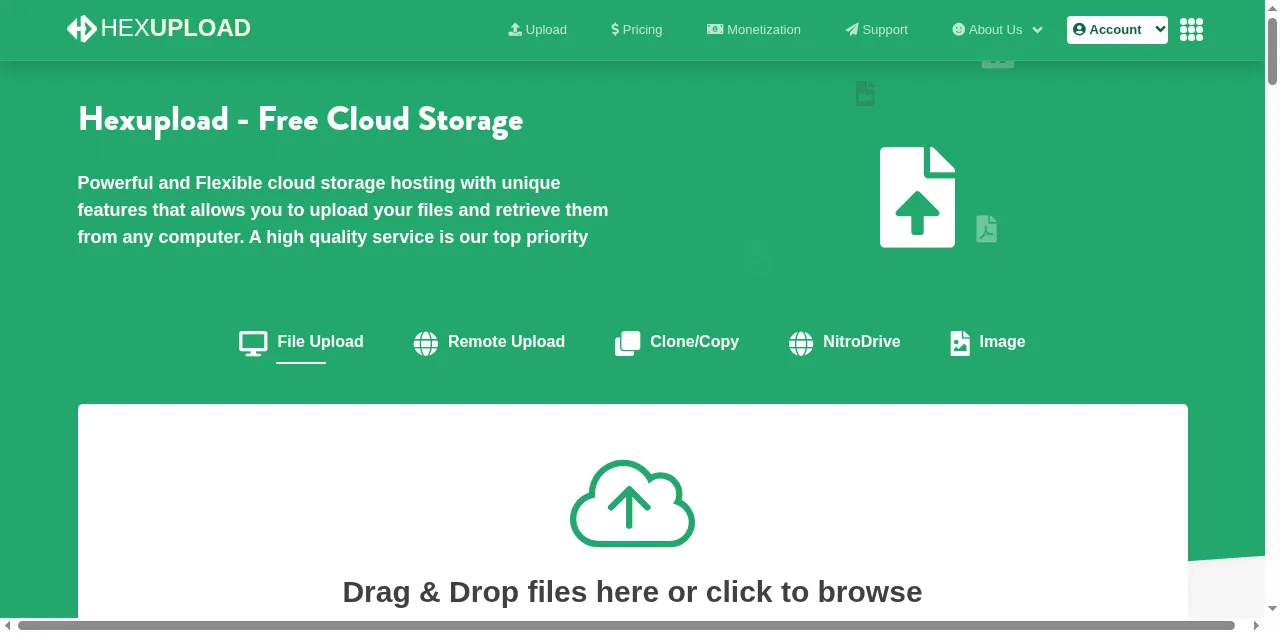Click 'Drag & Drop files here' browse text
Screen dimensions: 1280x633
click(x=632, y=592)
